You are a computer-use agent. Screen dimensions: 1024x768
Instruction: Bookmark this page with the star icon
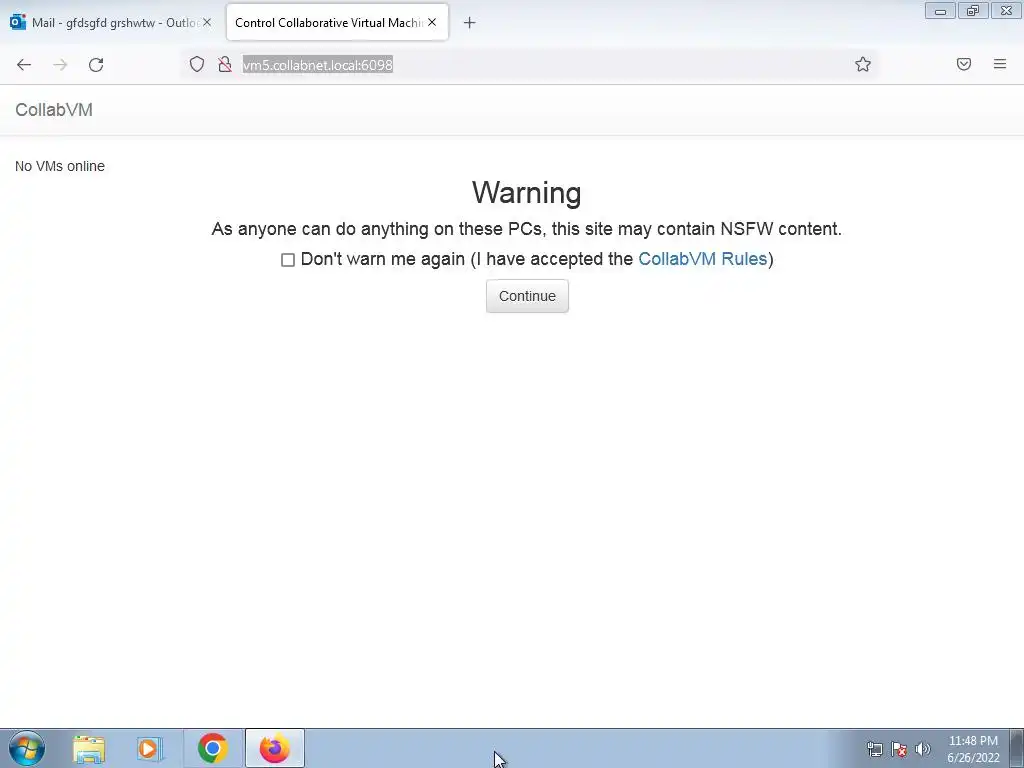[x=863, y=64]
